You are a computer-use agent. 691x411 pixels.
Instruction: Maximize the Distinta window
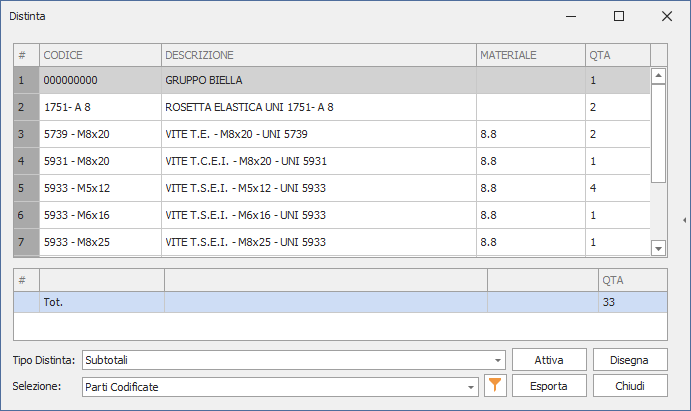click(x=619, y=16)
